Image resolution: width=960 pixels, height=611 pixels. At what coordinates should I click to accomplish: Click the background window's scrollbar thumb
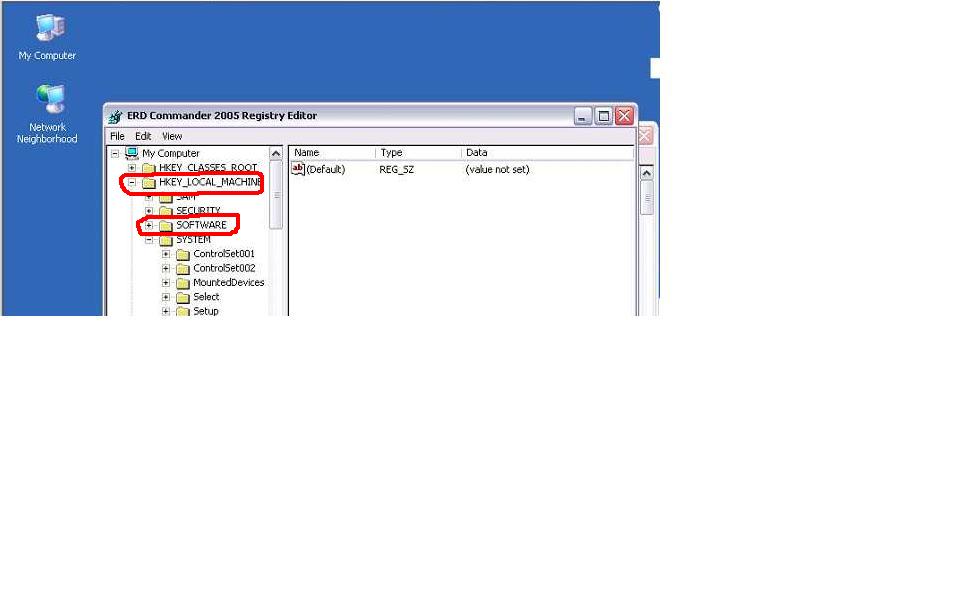pyautogui.click(x=647, y=198)
